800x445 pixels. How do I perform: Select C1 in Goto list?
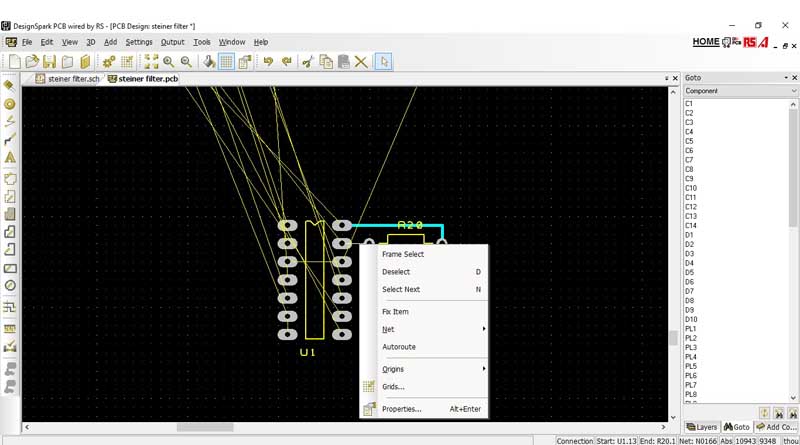click(689, 104)
